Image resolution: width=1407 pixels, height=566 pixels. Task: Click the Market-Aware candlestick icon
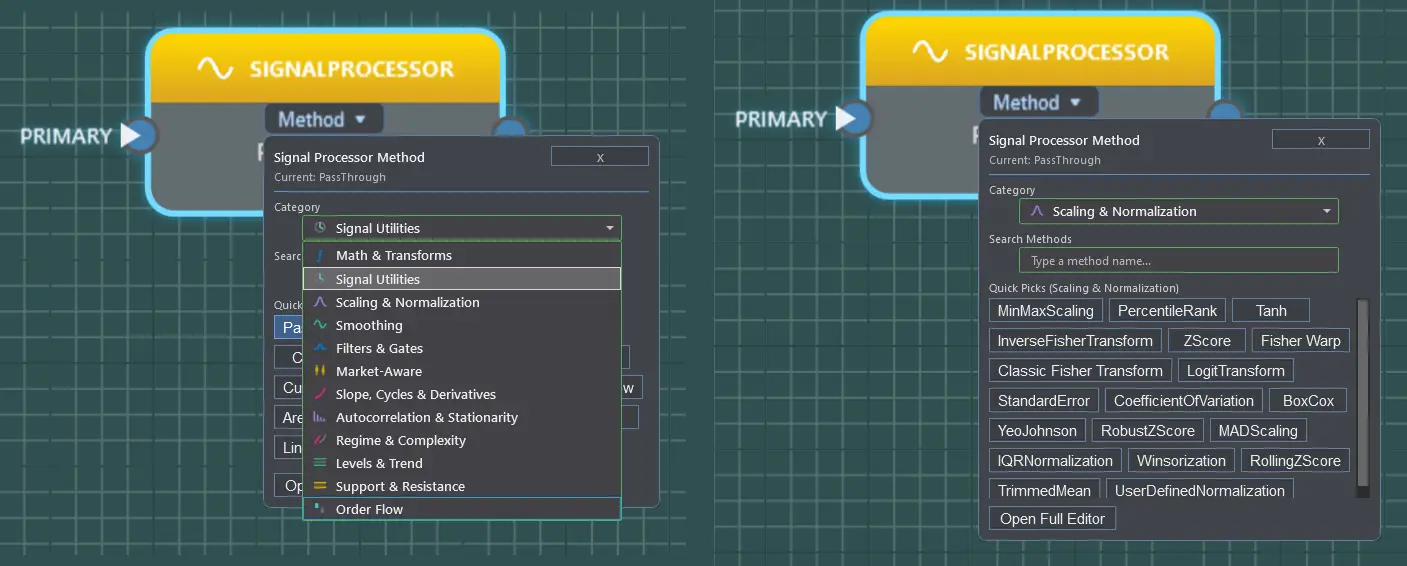click(x=320, y=371)
